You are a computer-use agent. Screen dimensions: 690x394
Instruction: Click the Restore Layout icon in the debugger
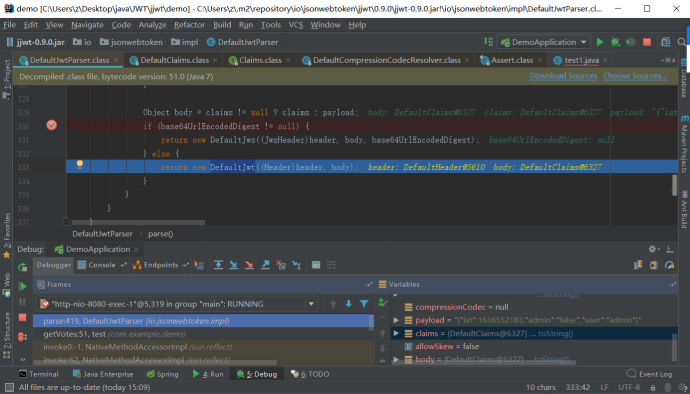point(638,265)
